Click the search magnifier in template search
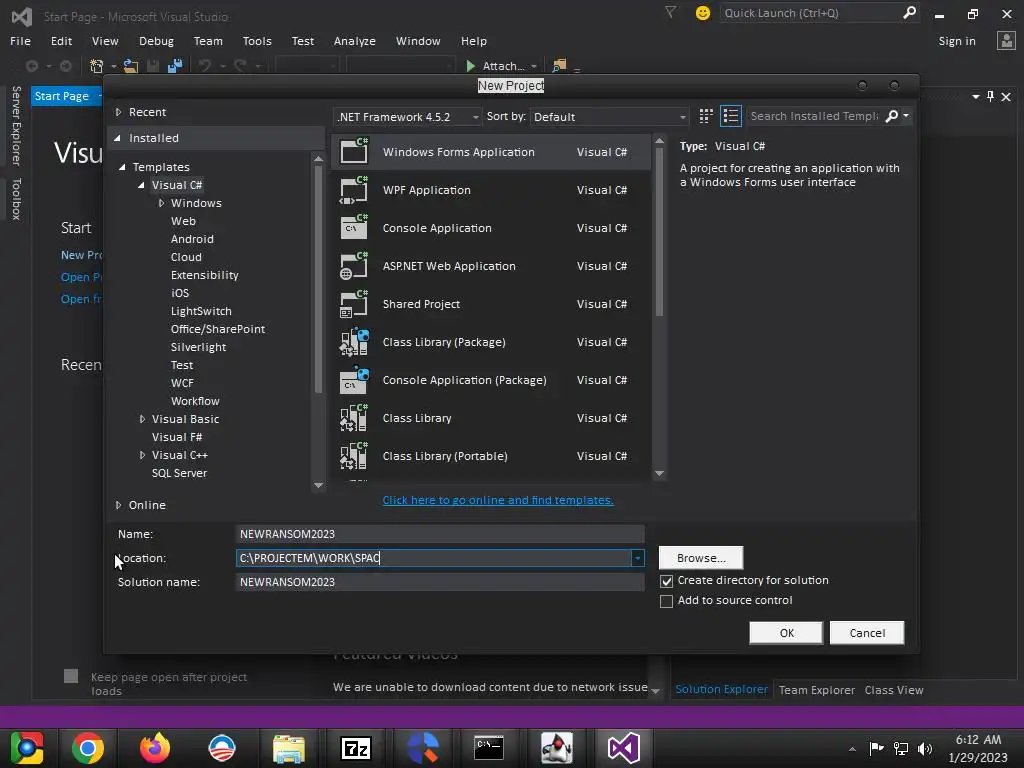Viewport: 1024px width, 768px height. pos(891,116)
